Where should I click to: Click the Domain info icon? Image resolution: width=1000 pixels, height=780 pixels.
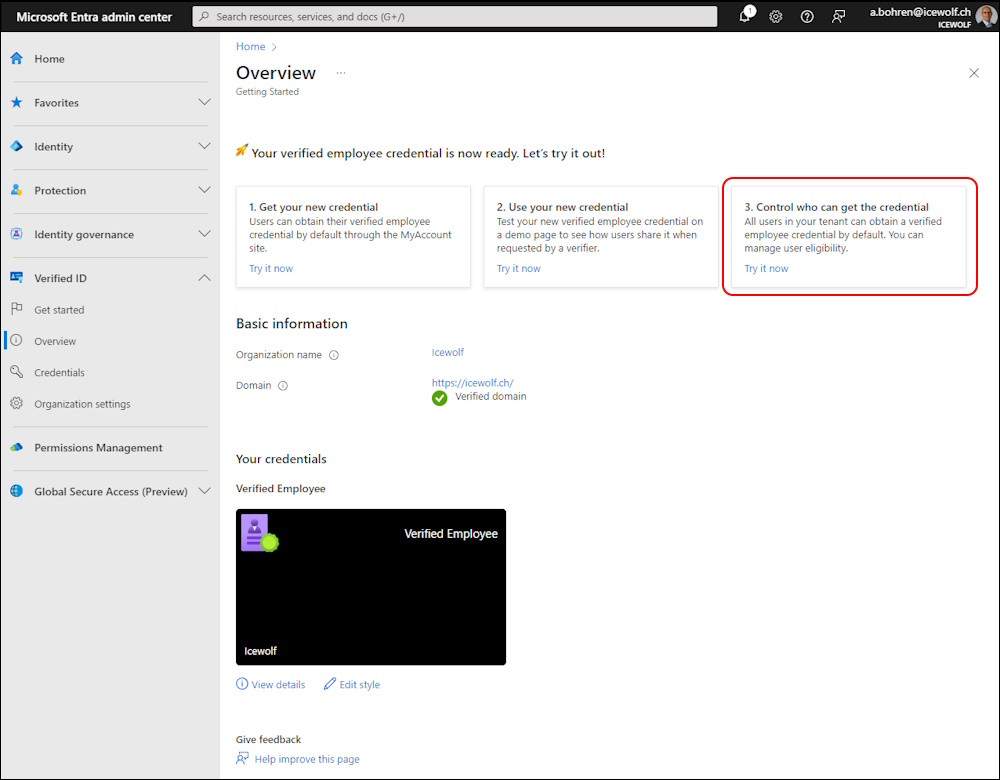click(x=283, y=386)
